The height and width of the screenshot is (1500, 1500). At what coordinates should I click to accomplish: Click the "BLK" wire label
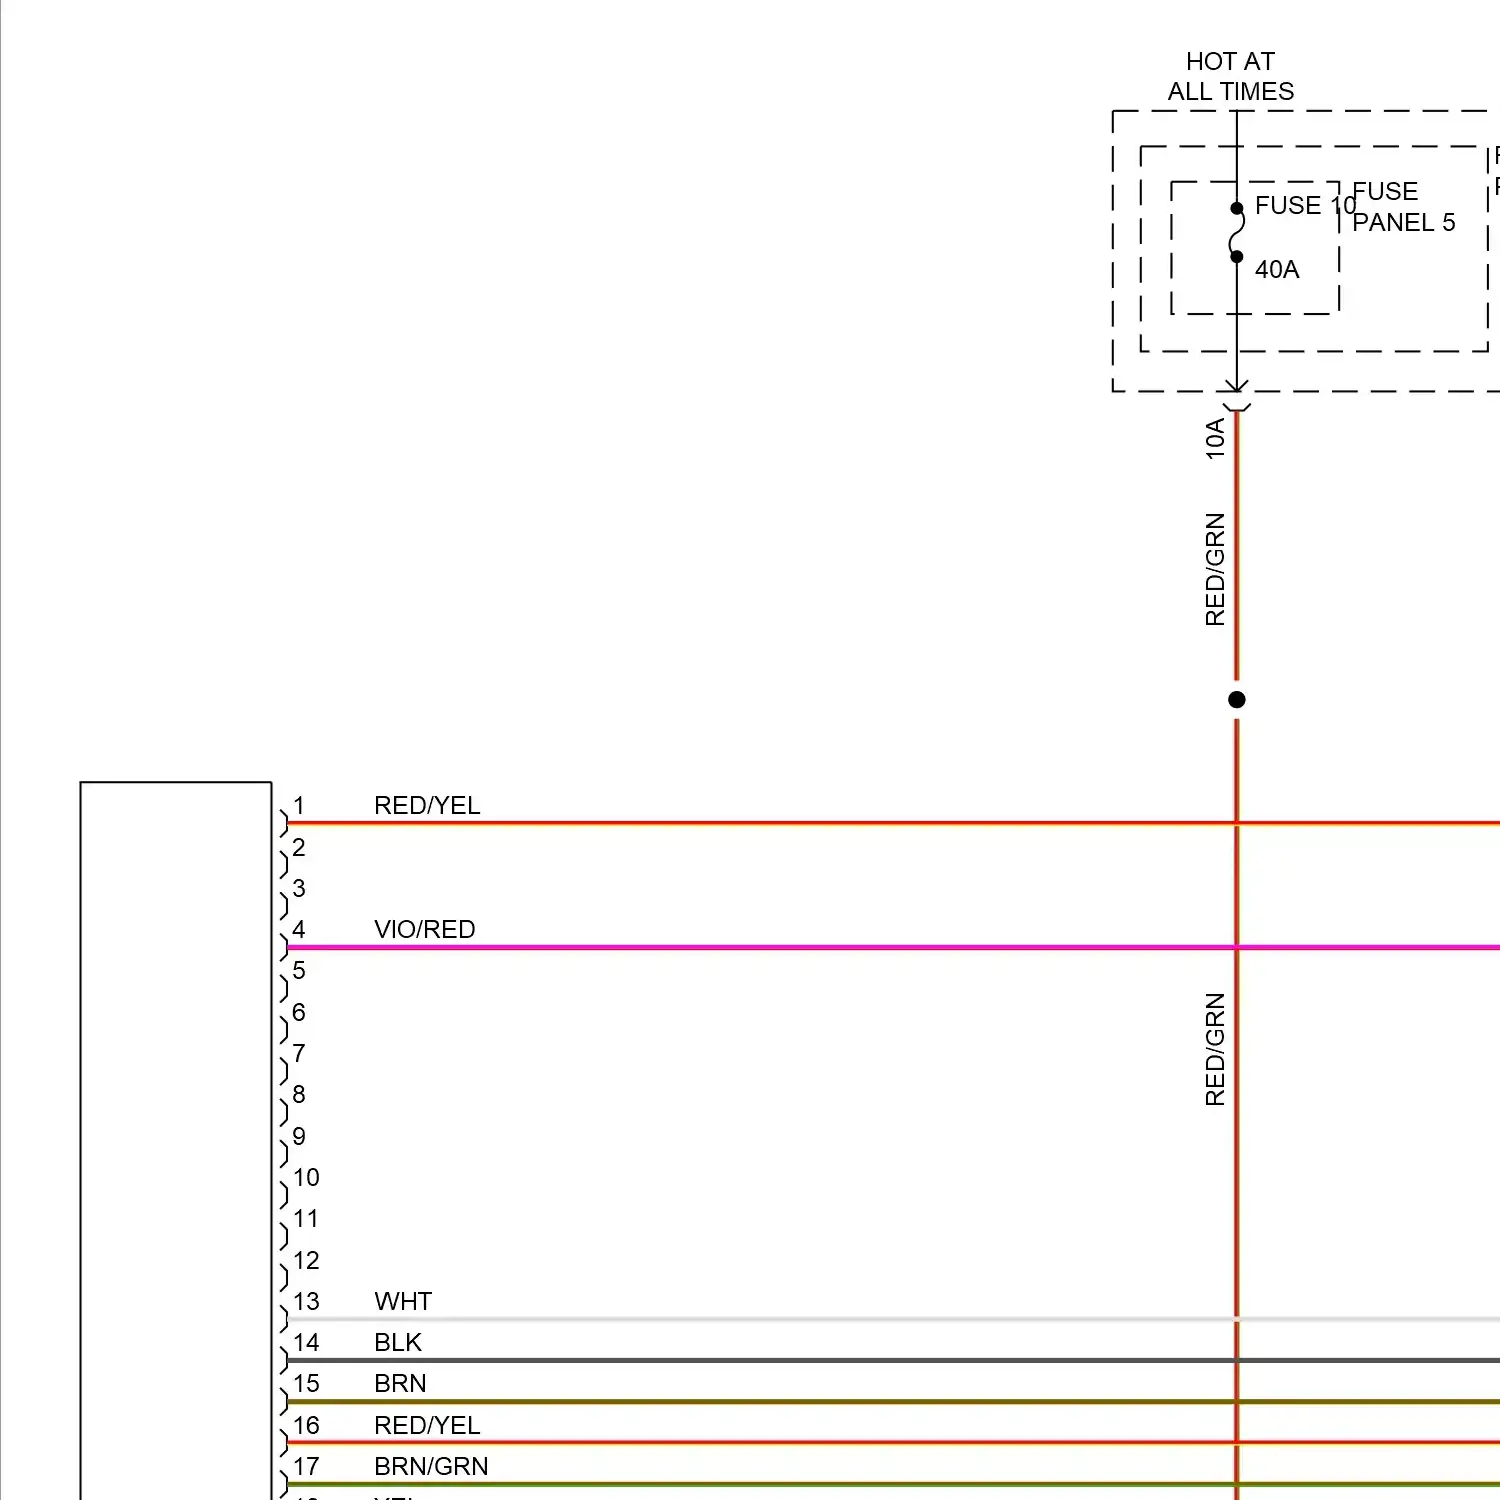[398, 1342]
